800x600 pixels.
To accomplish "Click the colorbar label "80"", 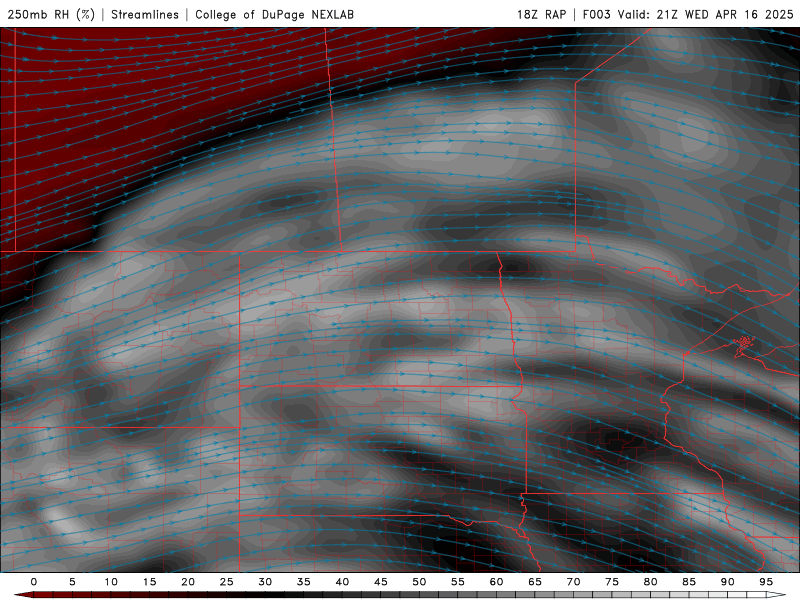I will point(651,582).
